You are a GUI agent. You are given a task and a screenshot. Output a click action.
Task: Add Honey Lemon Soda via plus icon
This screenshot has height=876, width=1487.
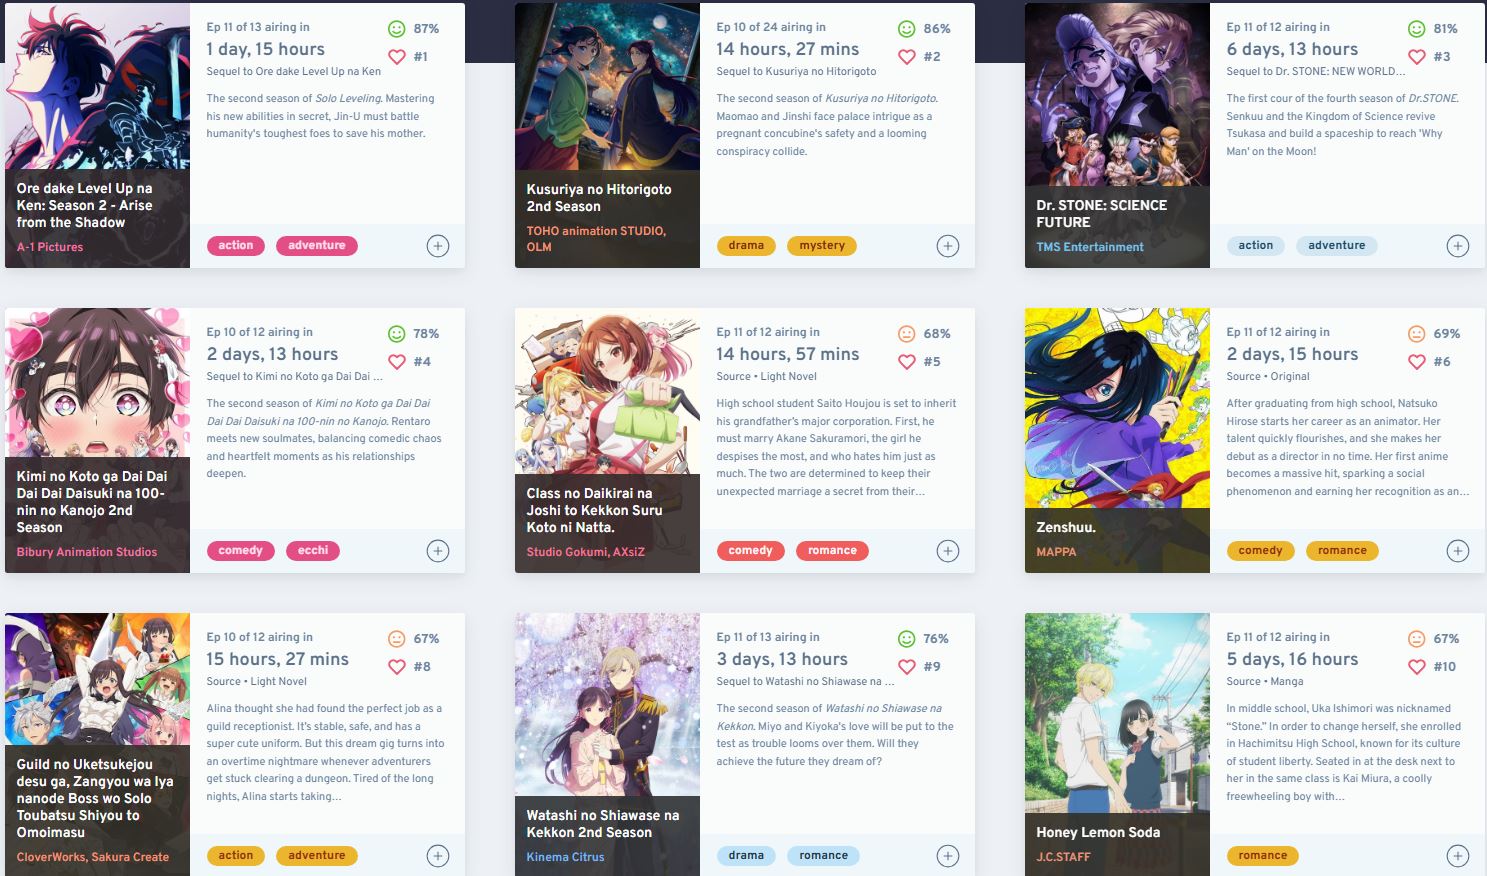(x=1458, y=856)
